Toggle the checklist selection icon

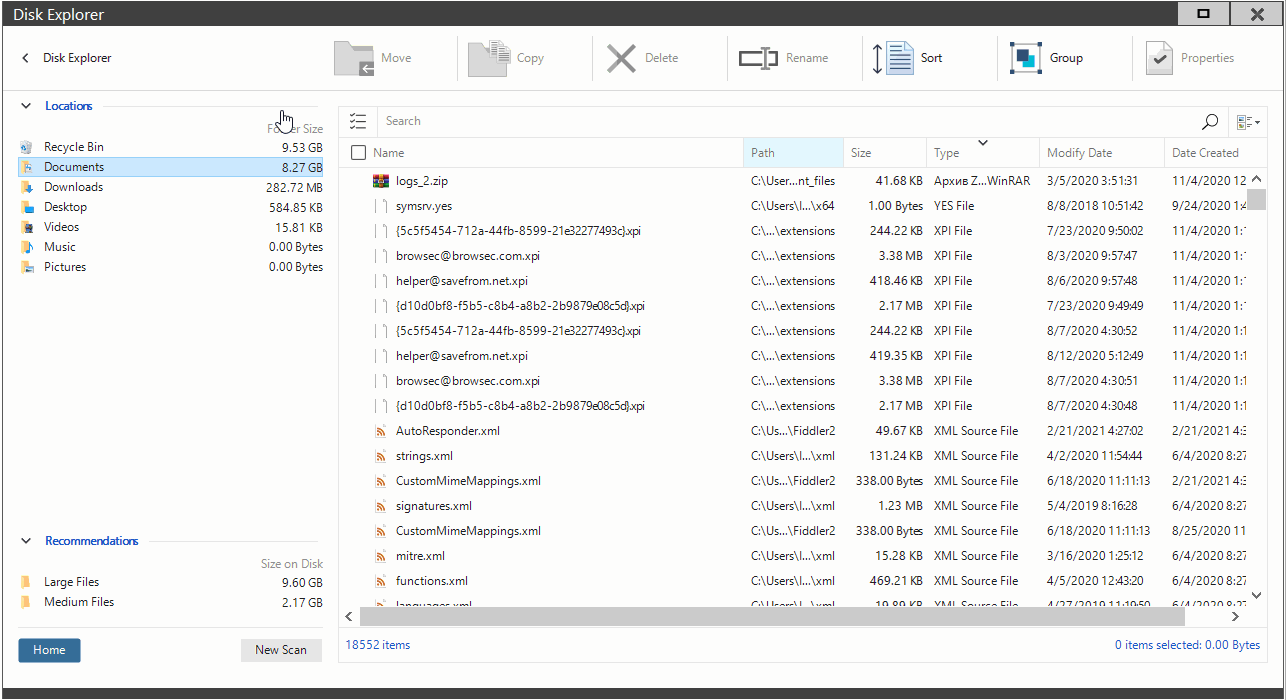[x=358, y=121]
